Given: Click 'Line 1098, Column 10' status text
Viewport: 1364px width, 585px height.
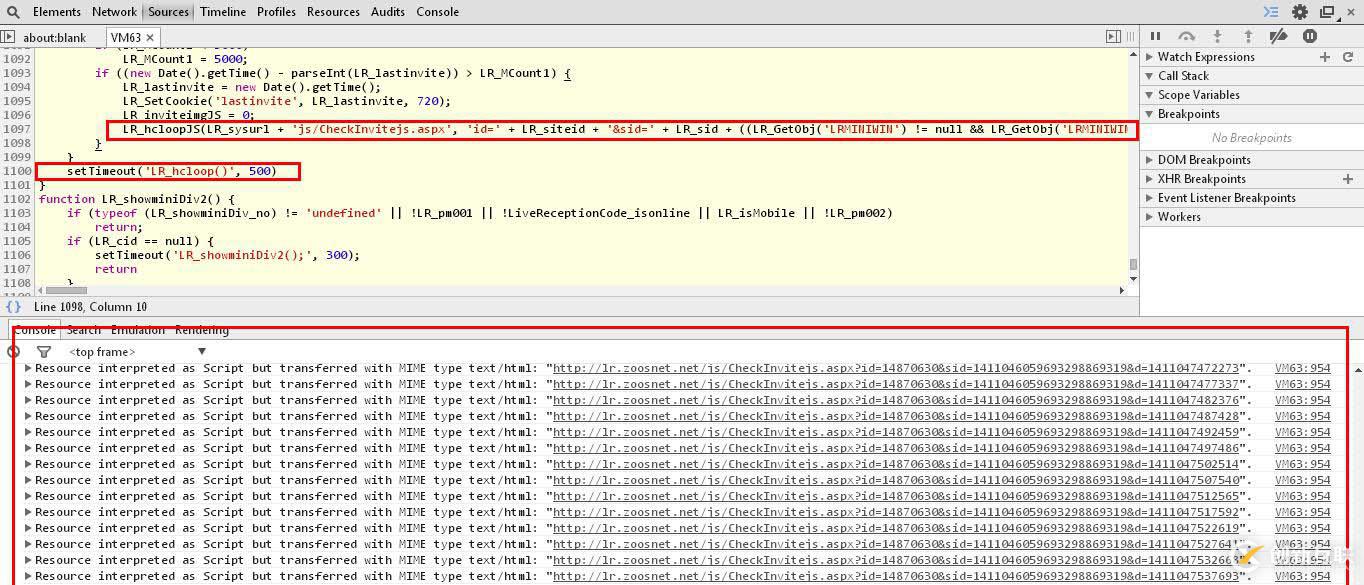Looking at the screenshot, I should pos(90,307).
